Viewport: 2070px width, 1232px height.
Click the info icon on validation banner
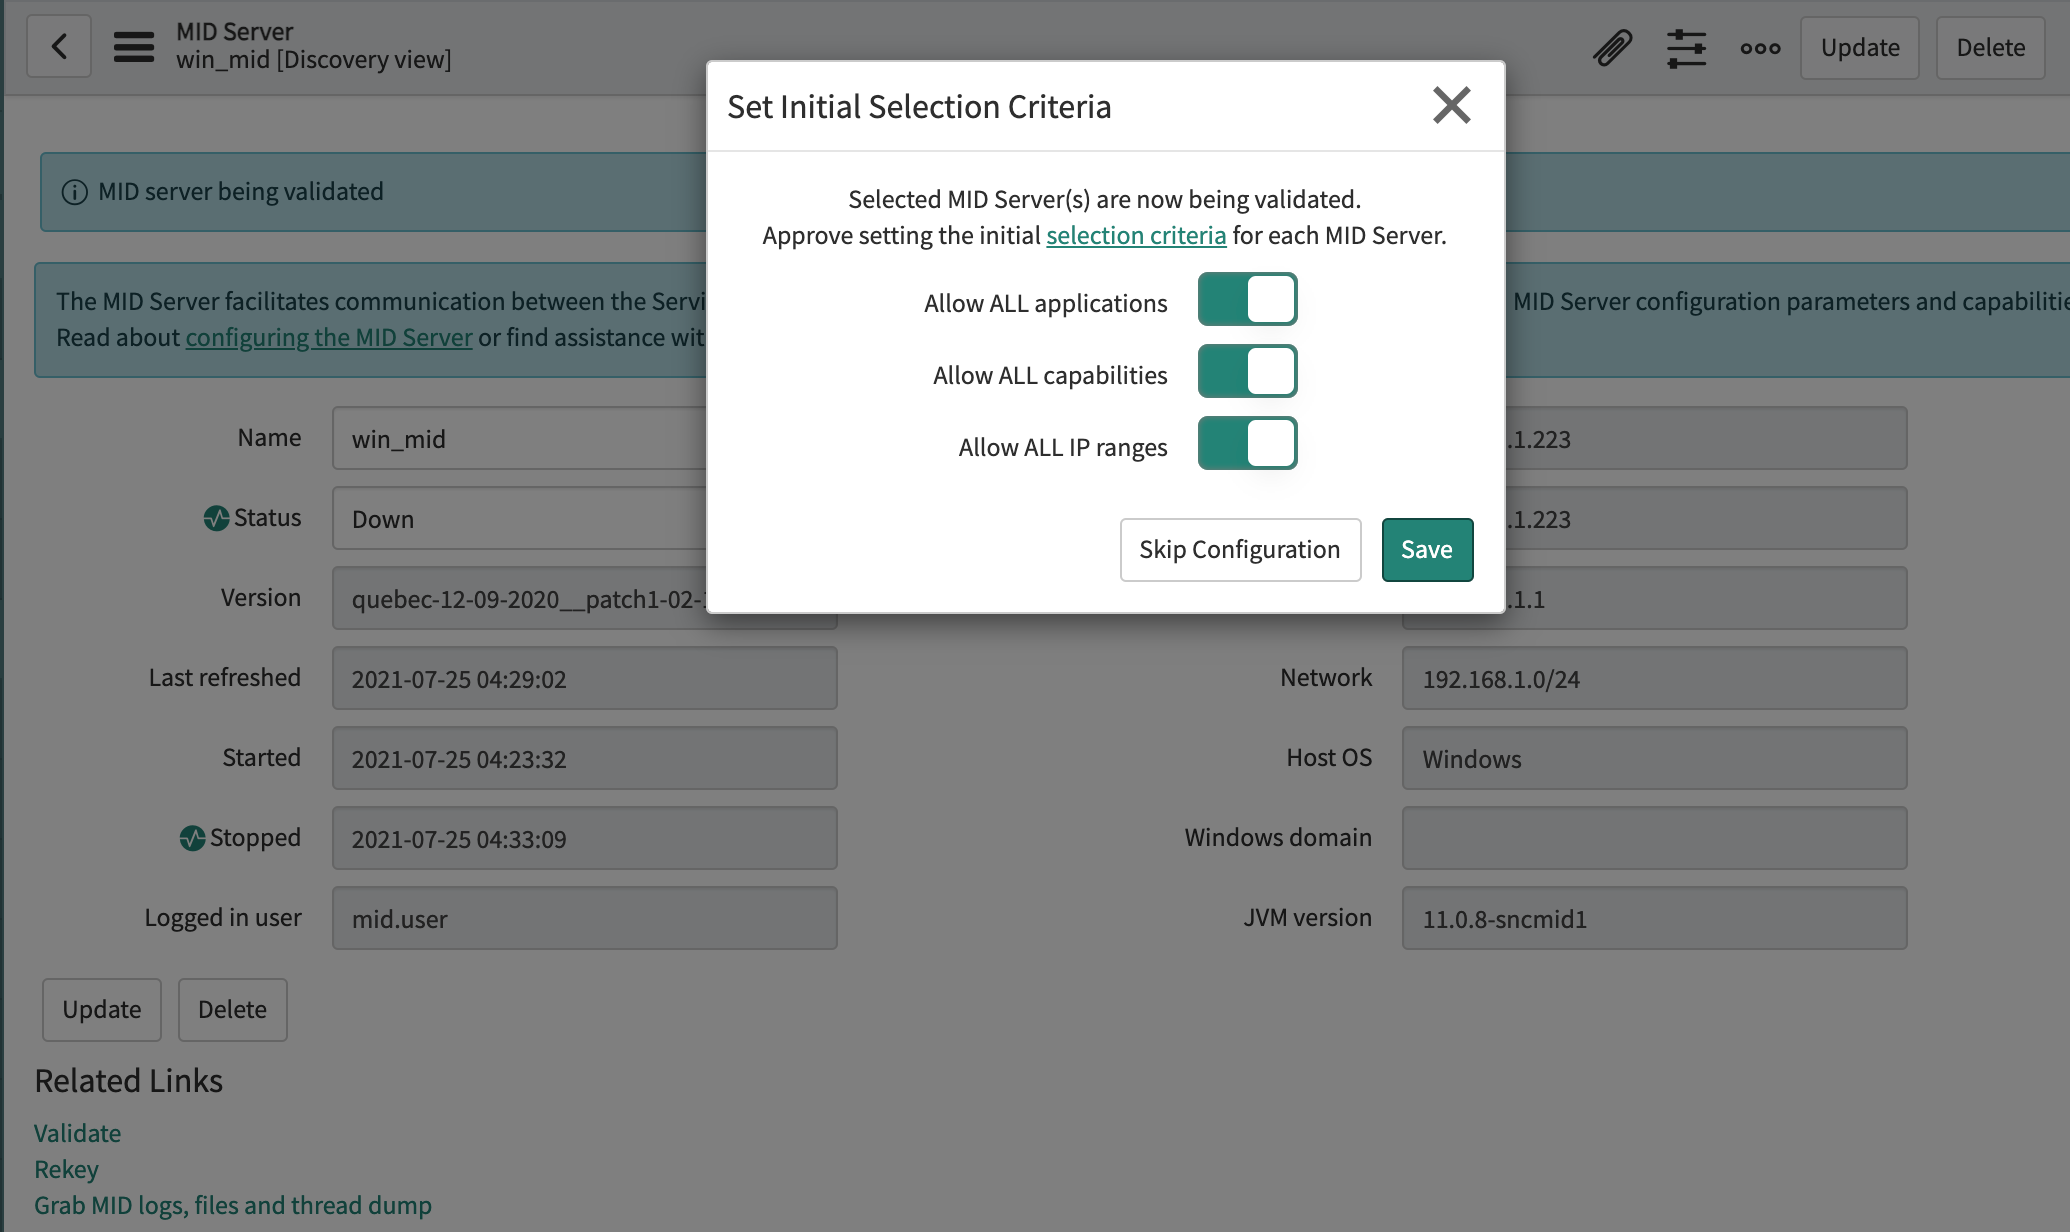(75, 191)
